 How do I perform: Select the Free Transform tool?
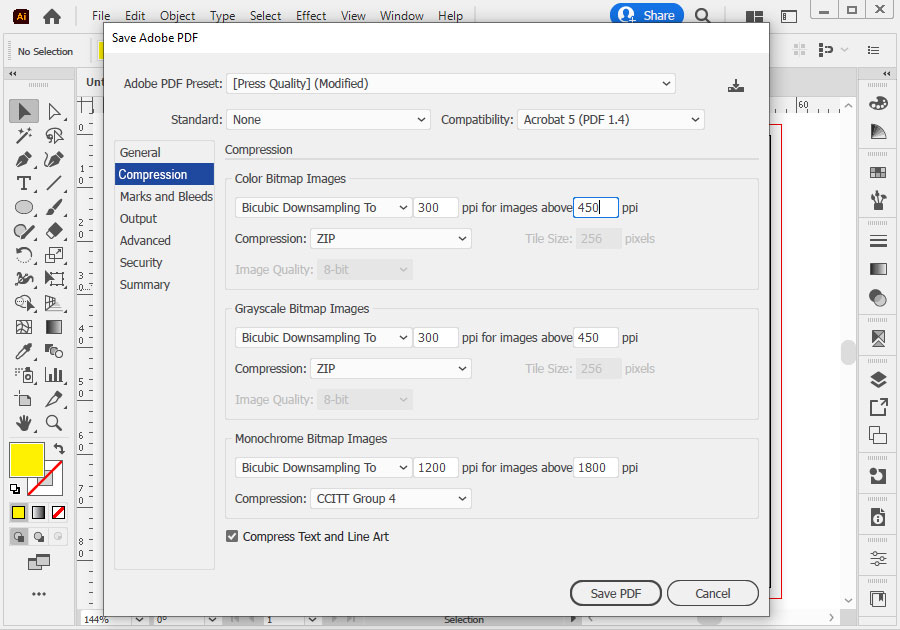[55, 279]
